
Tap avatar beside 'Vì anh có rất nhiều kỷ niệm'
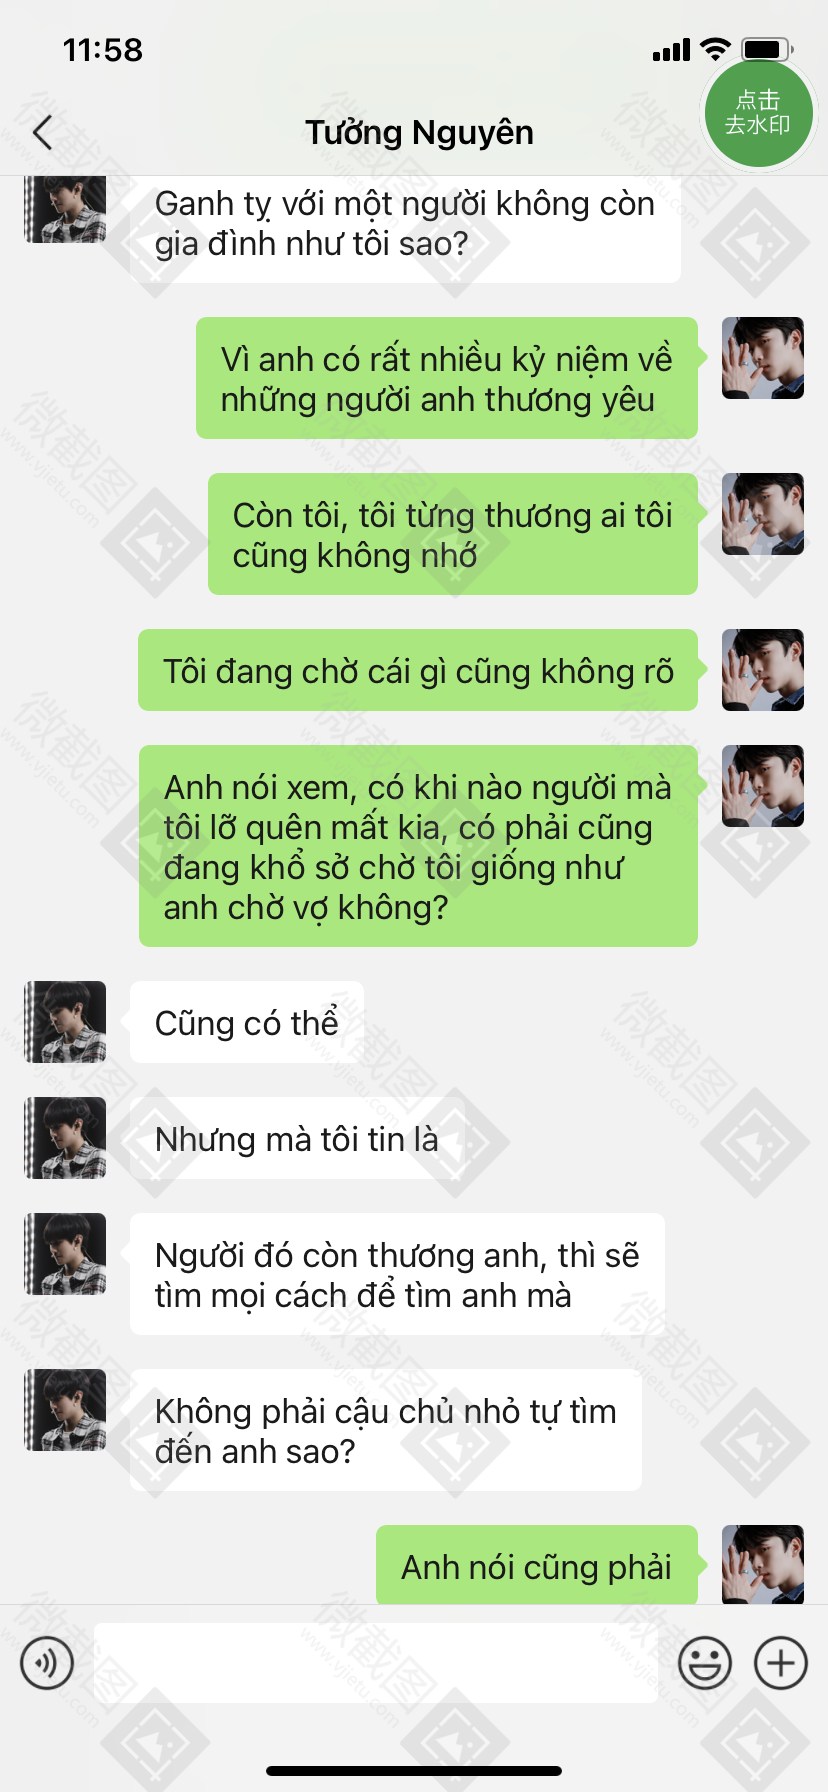(x=763, y=358)
